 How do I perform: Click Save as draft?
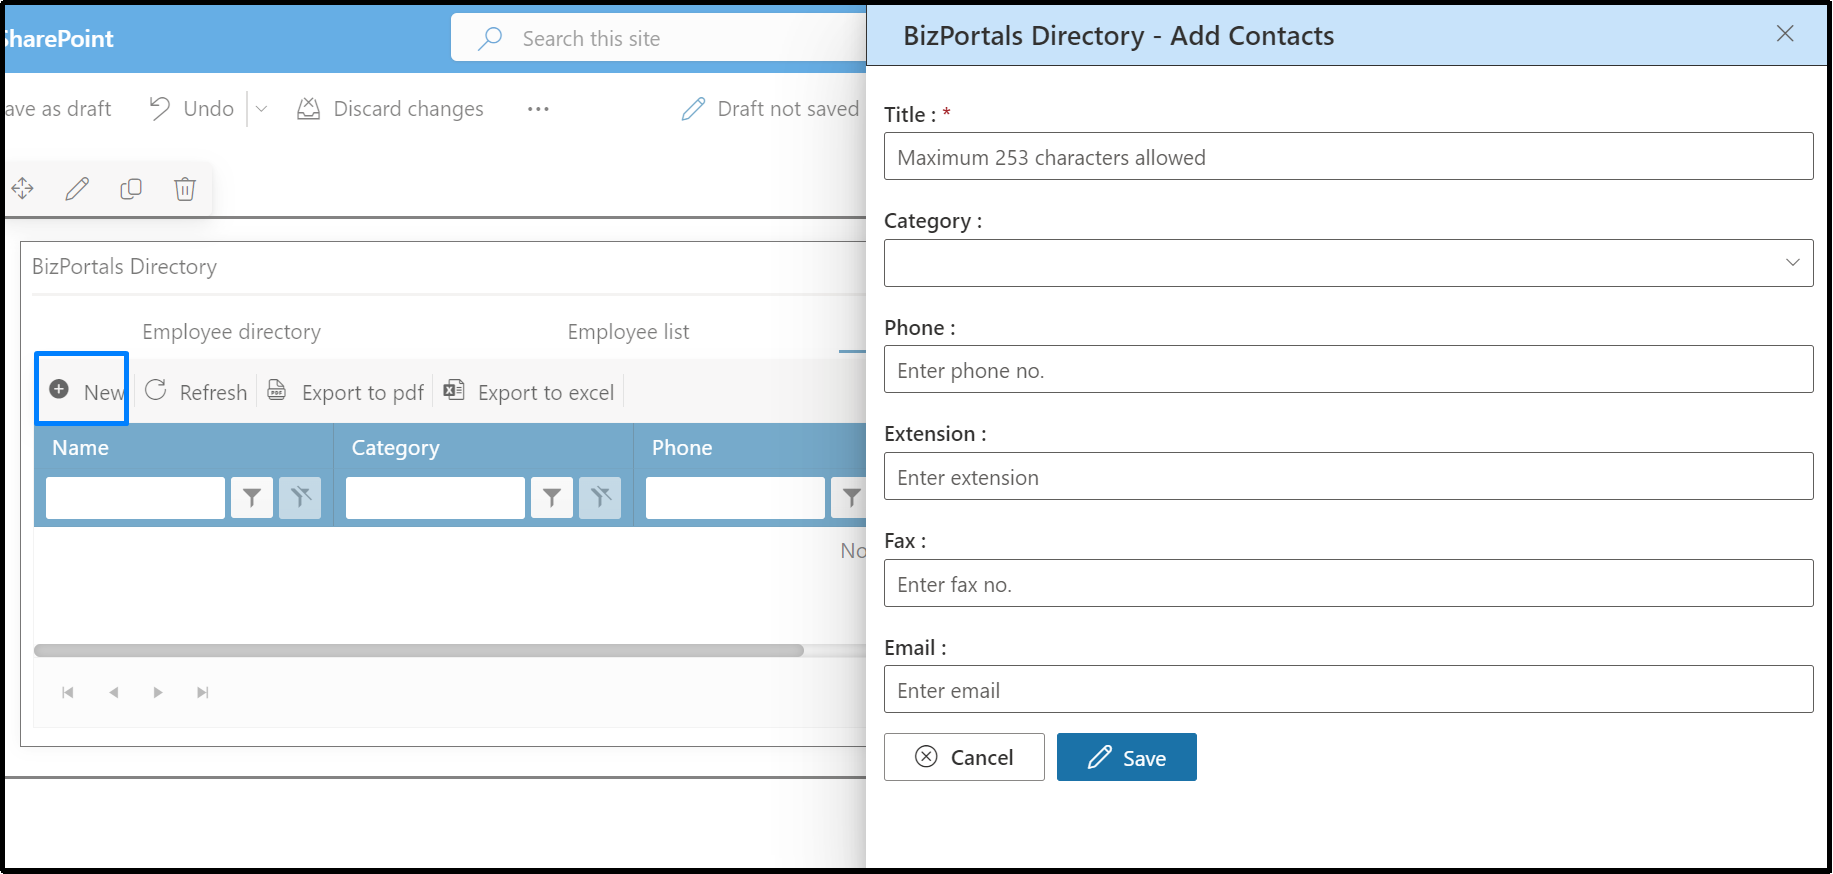click(x=57, y=109)
